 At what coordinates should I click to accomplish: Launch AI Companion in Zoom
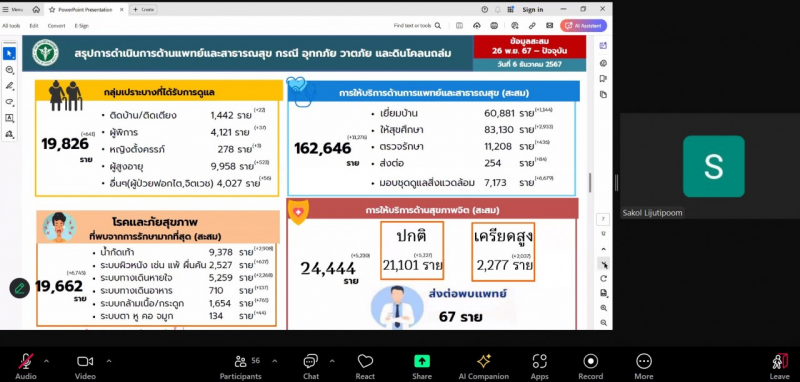pyautogui.click(x=484, y=366)
